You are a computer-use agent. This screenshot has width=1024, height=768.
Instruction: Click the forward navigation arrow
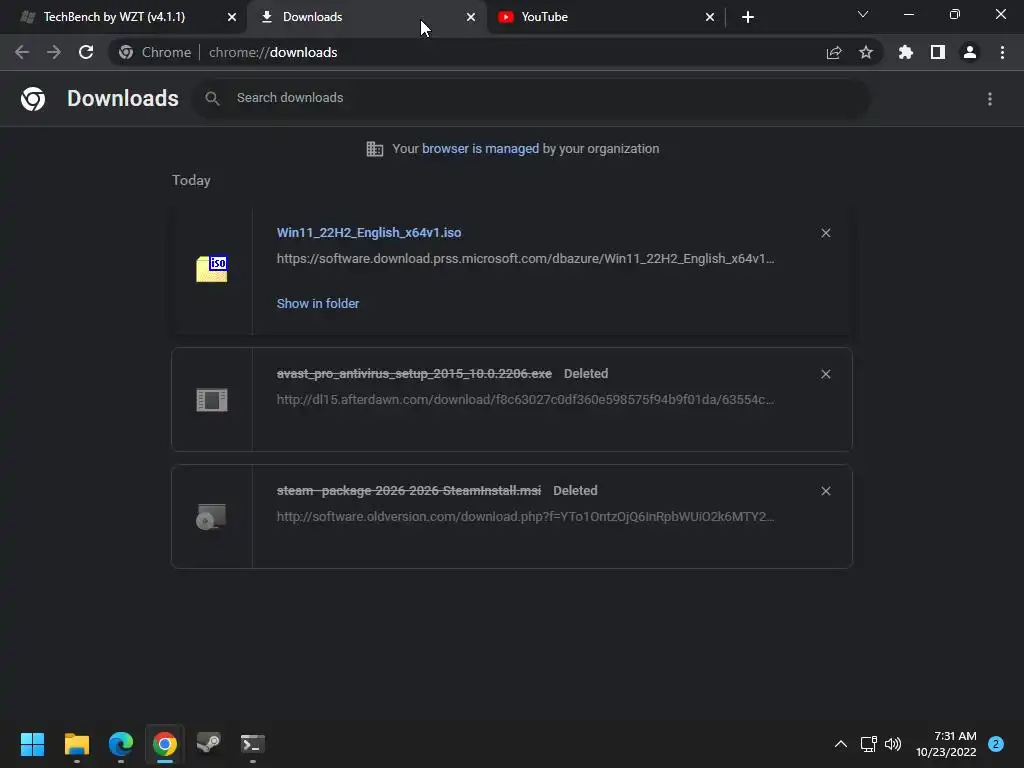pyautogui.click(x=54, y=52)
